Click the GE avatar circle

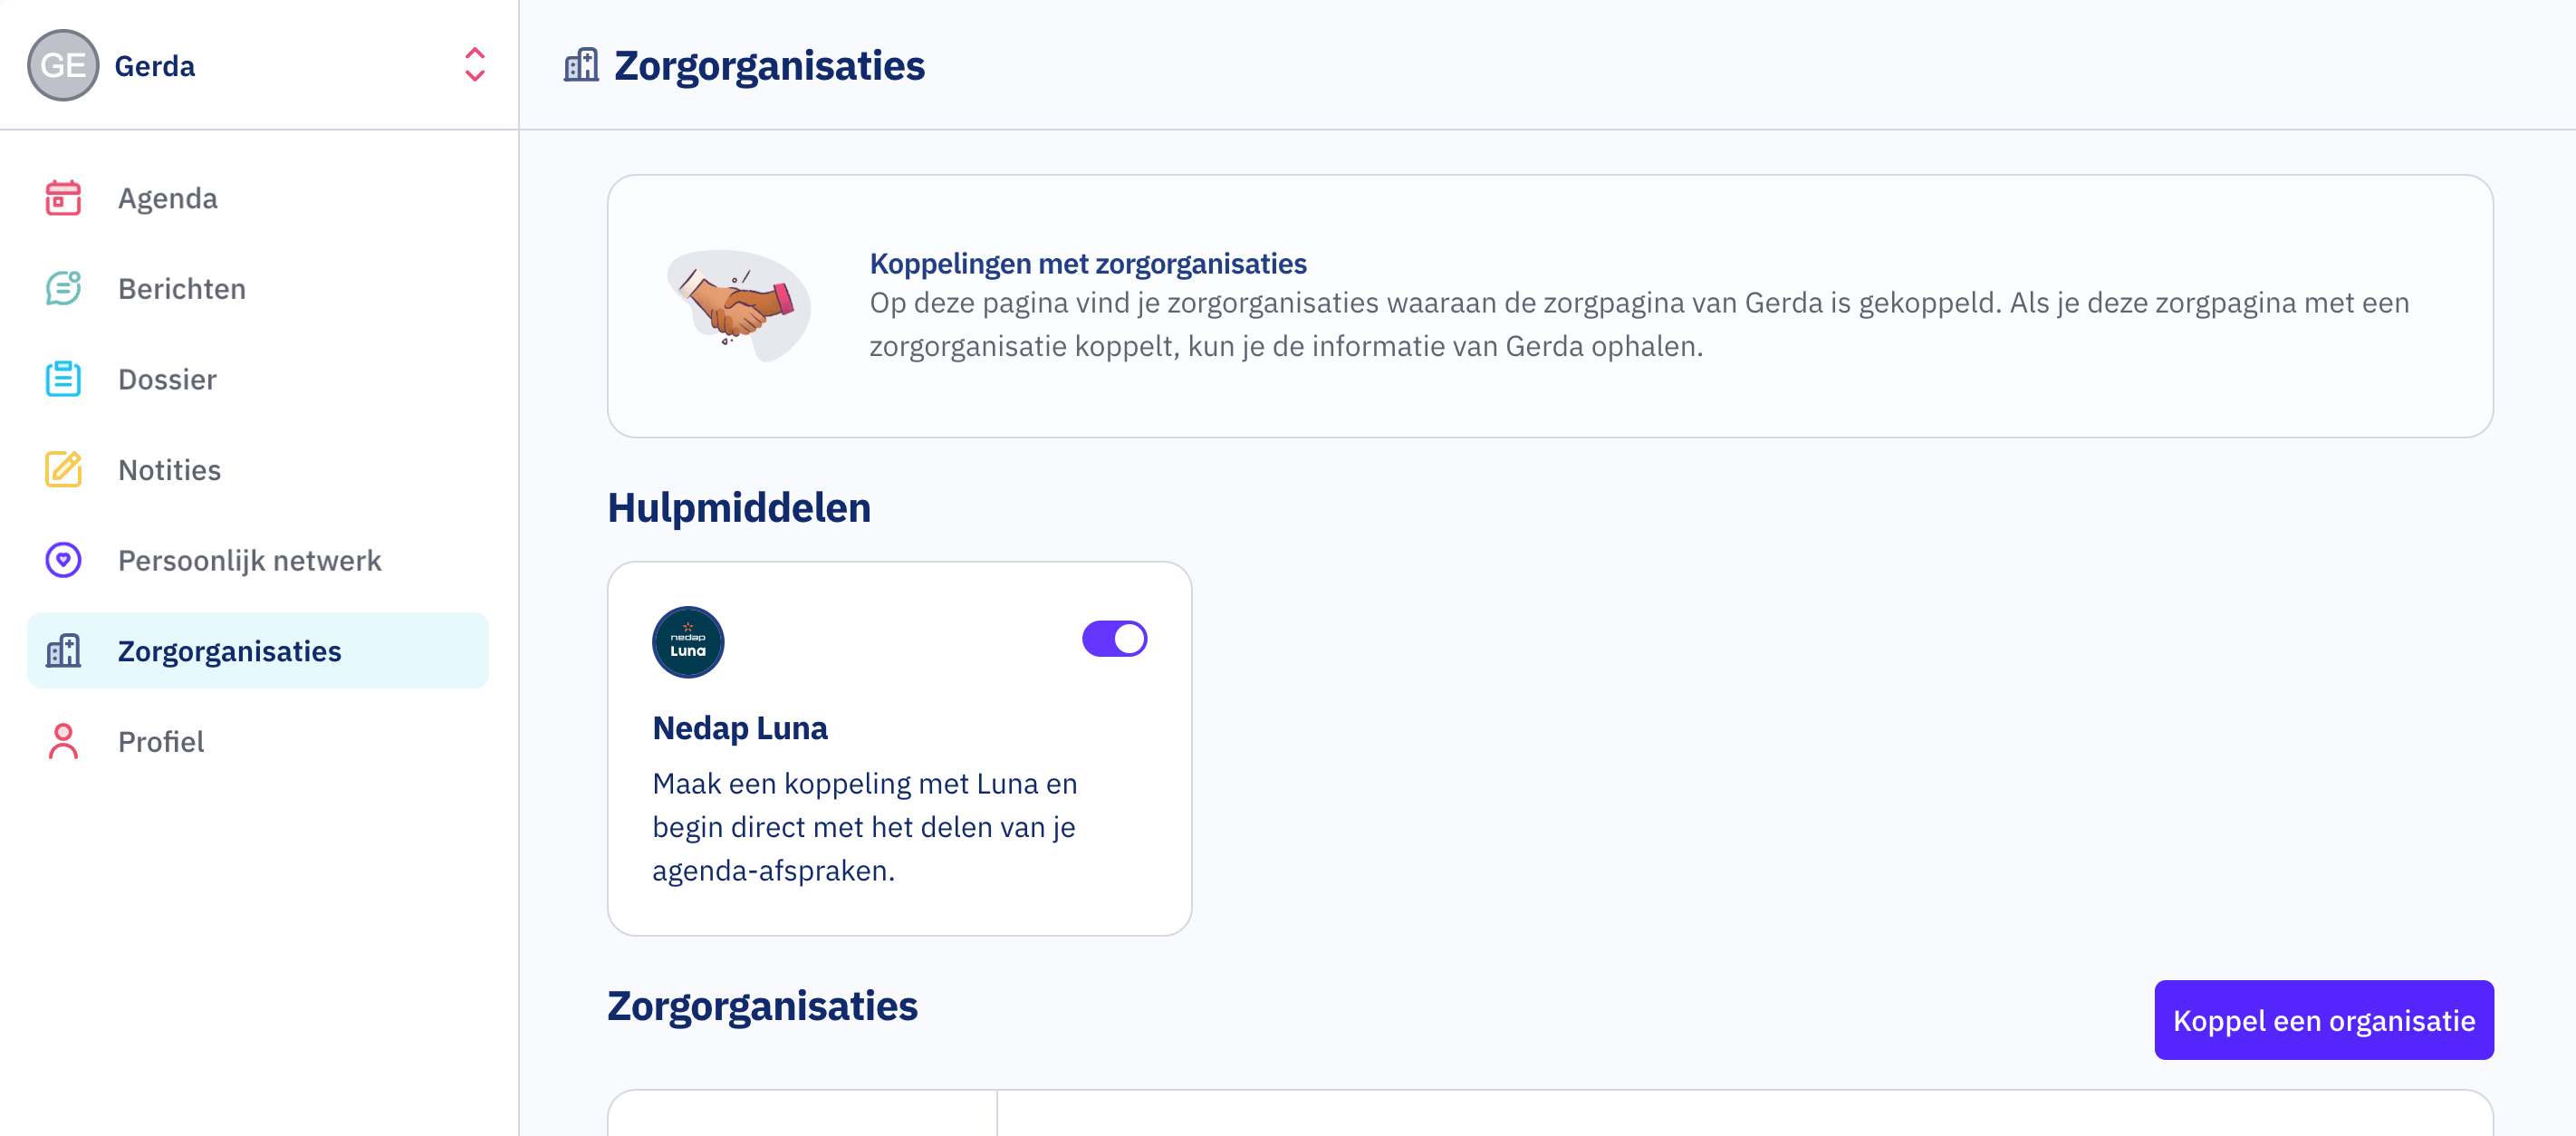(x=63, y=65)
